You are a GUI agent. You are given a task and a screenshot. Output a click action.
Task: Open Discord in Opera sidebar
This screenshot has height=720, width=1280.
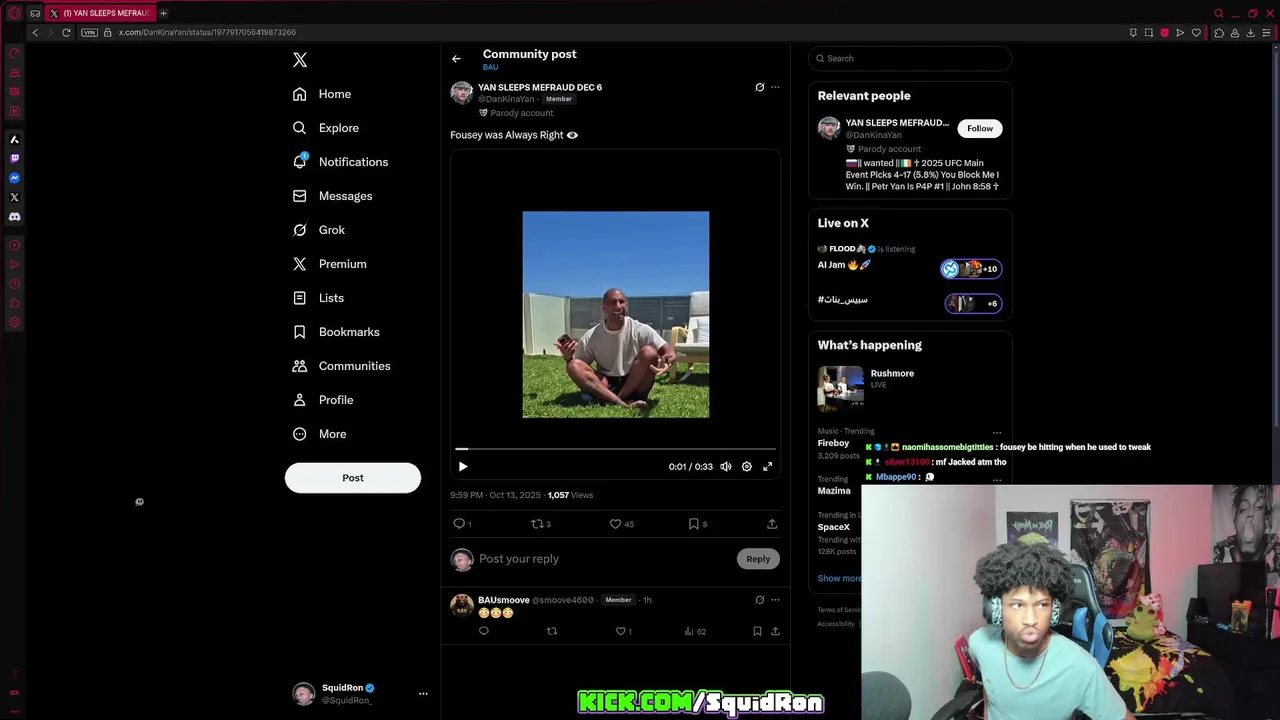pyautogui.click(x=14, y=217)
